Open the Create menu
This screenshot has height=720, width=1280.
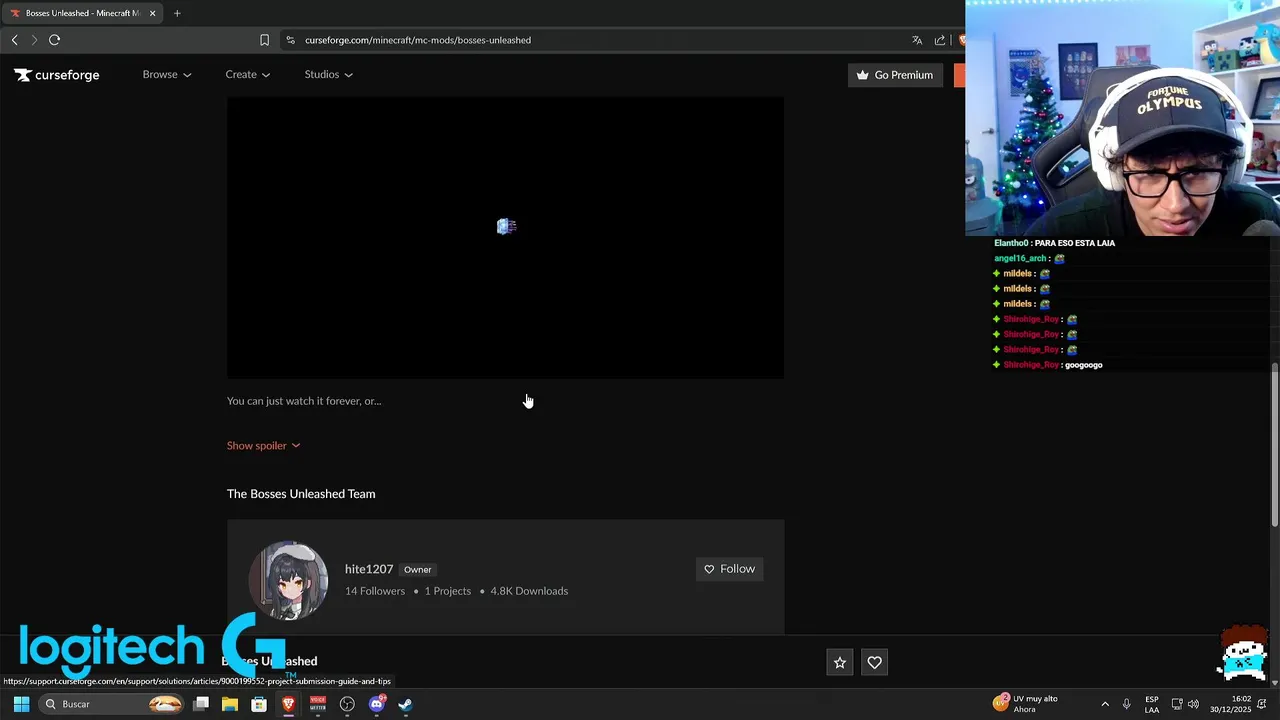pyautogui.click(x=247, y=74)
